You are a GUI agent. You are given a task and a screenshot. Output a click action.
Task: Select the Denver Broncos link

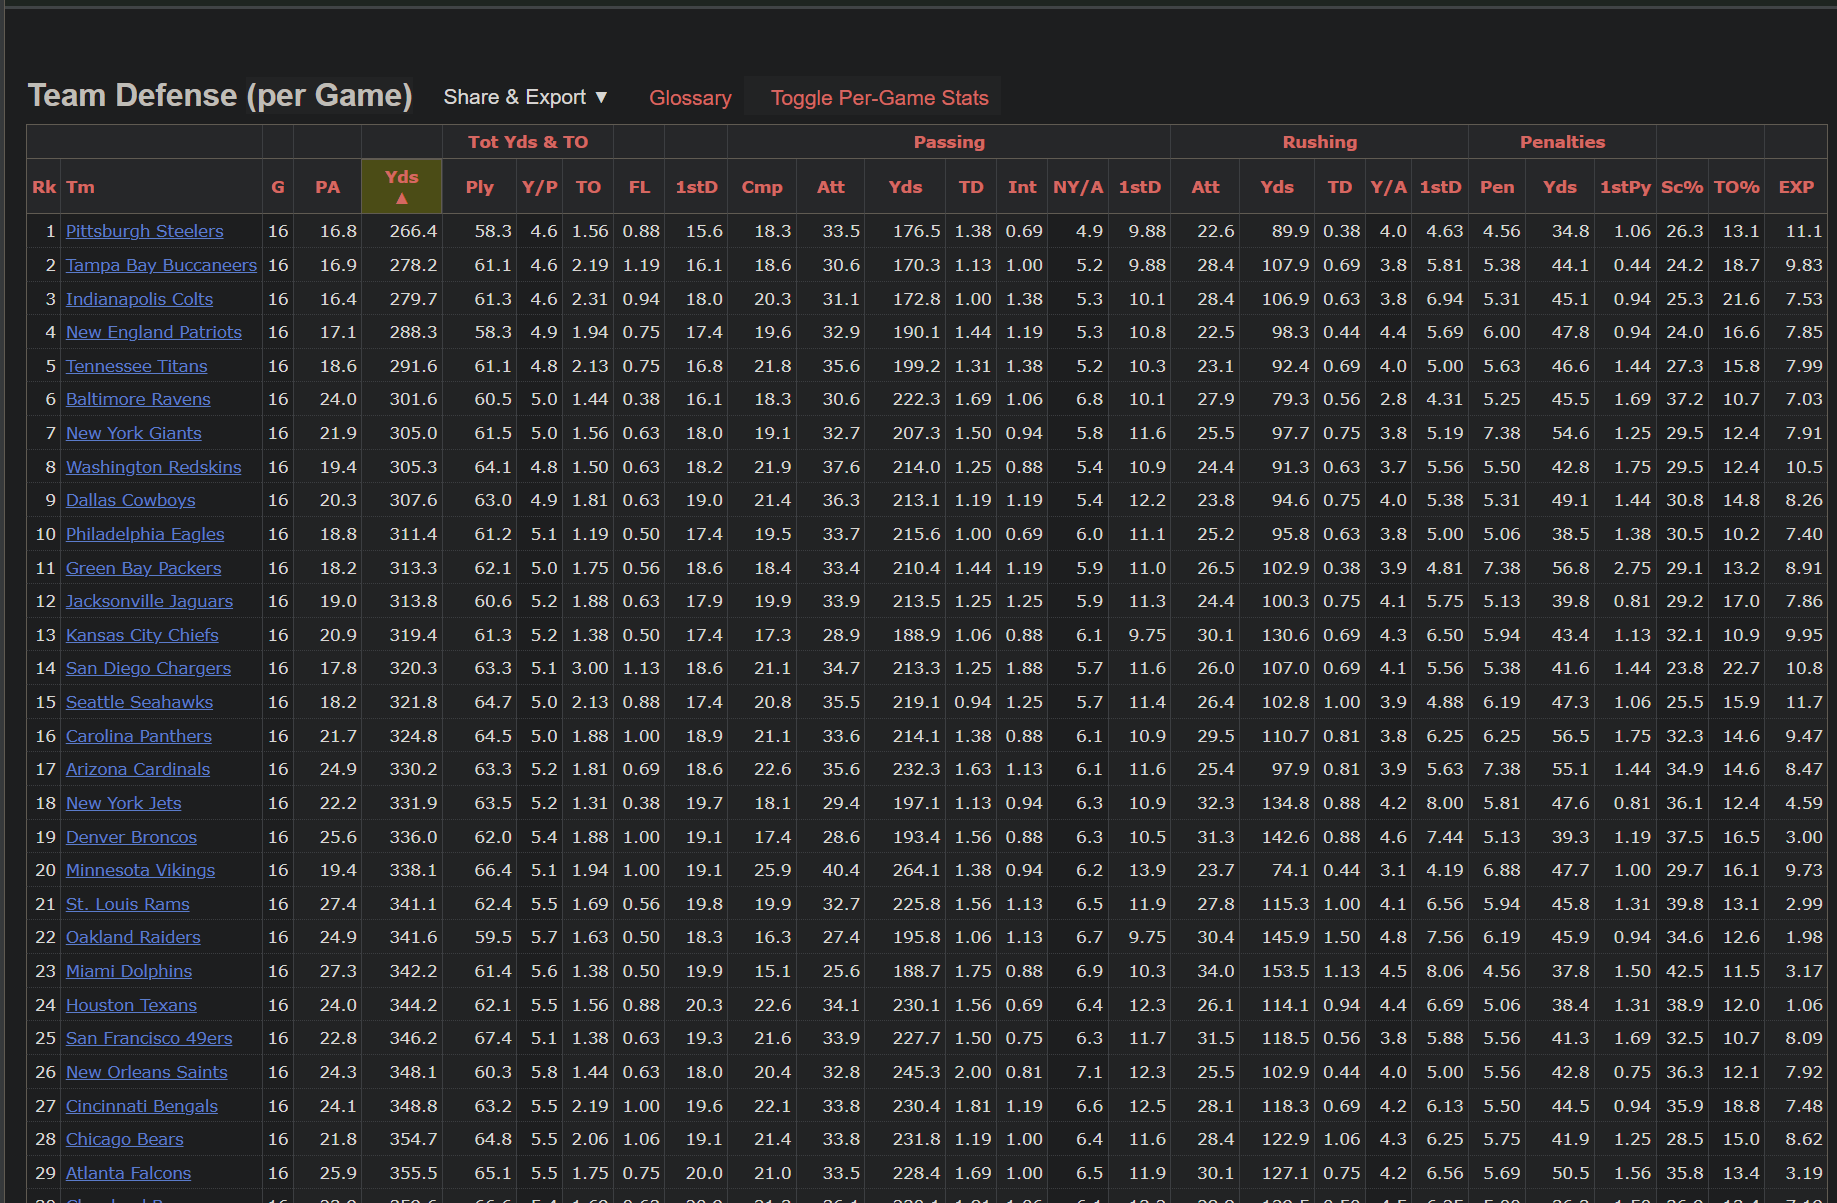(x=131, y=837)
